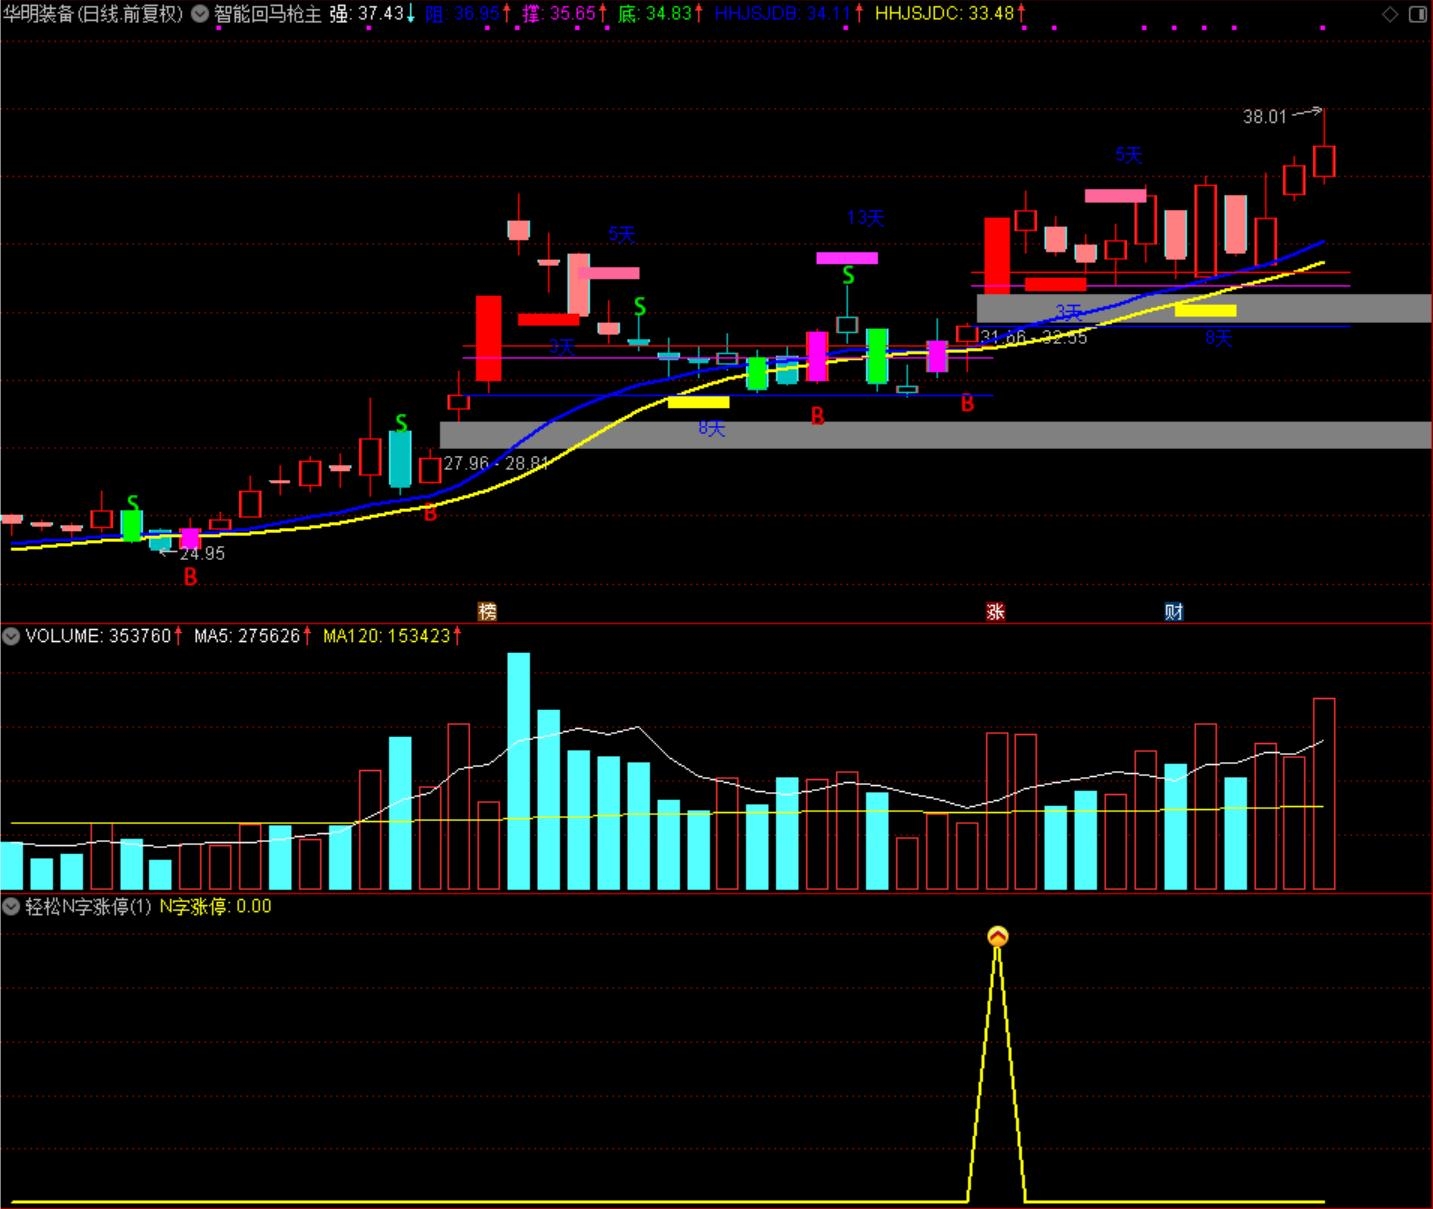Click the 涨 event marker

point(995,611)
